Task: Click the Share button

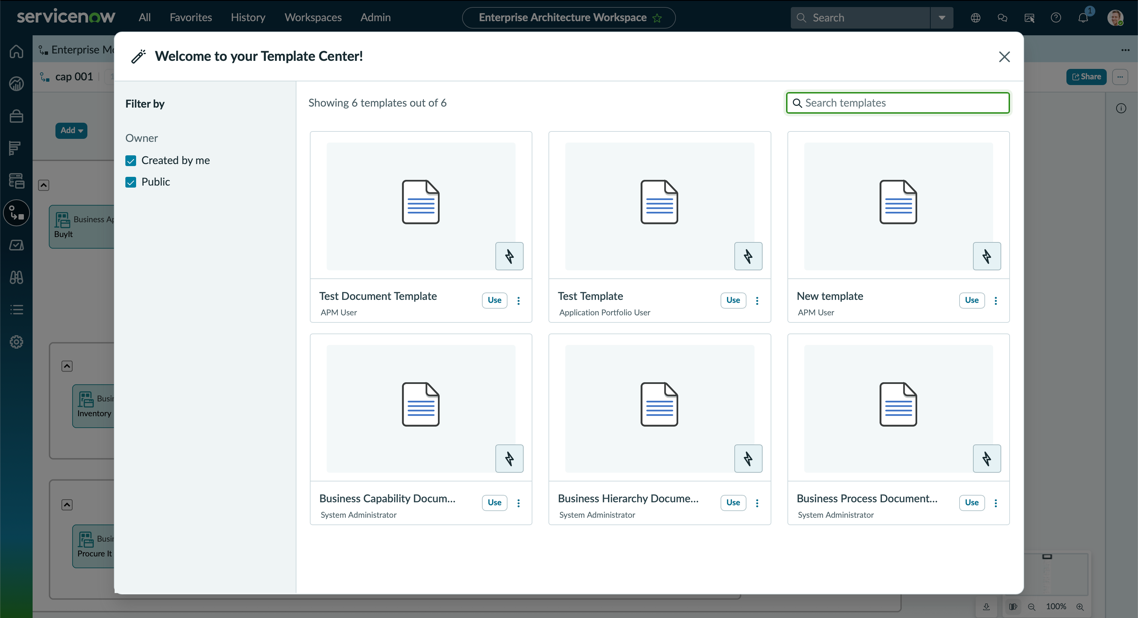Action: coord(1086,77)
